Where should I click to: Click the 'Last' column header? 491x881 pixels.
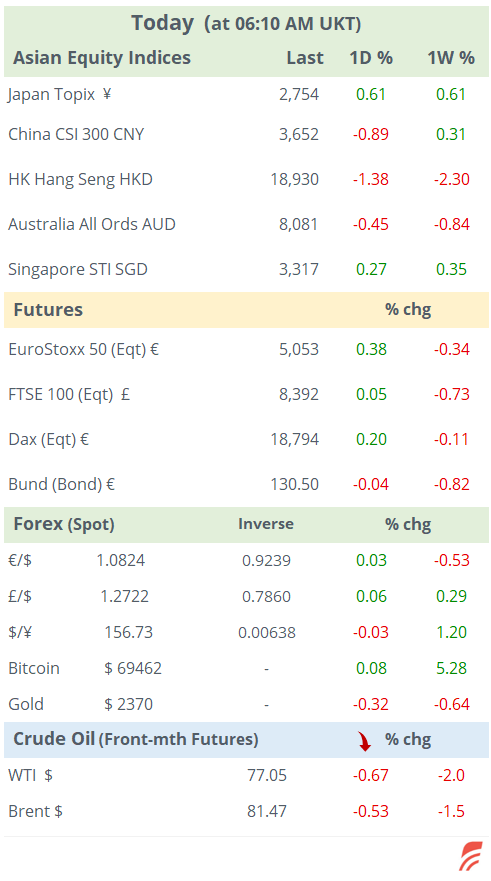pos(305,57)
